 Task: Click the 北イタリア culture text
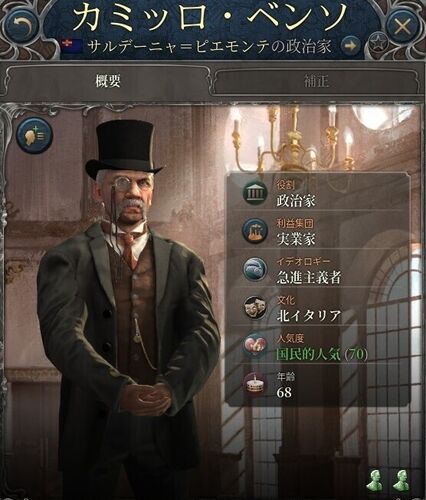point(309,315)
